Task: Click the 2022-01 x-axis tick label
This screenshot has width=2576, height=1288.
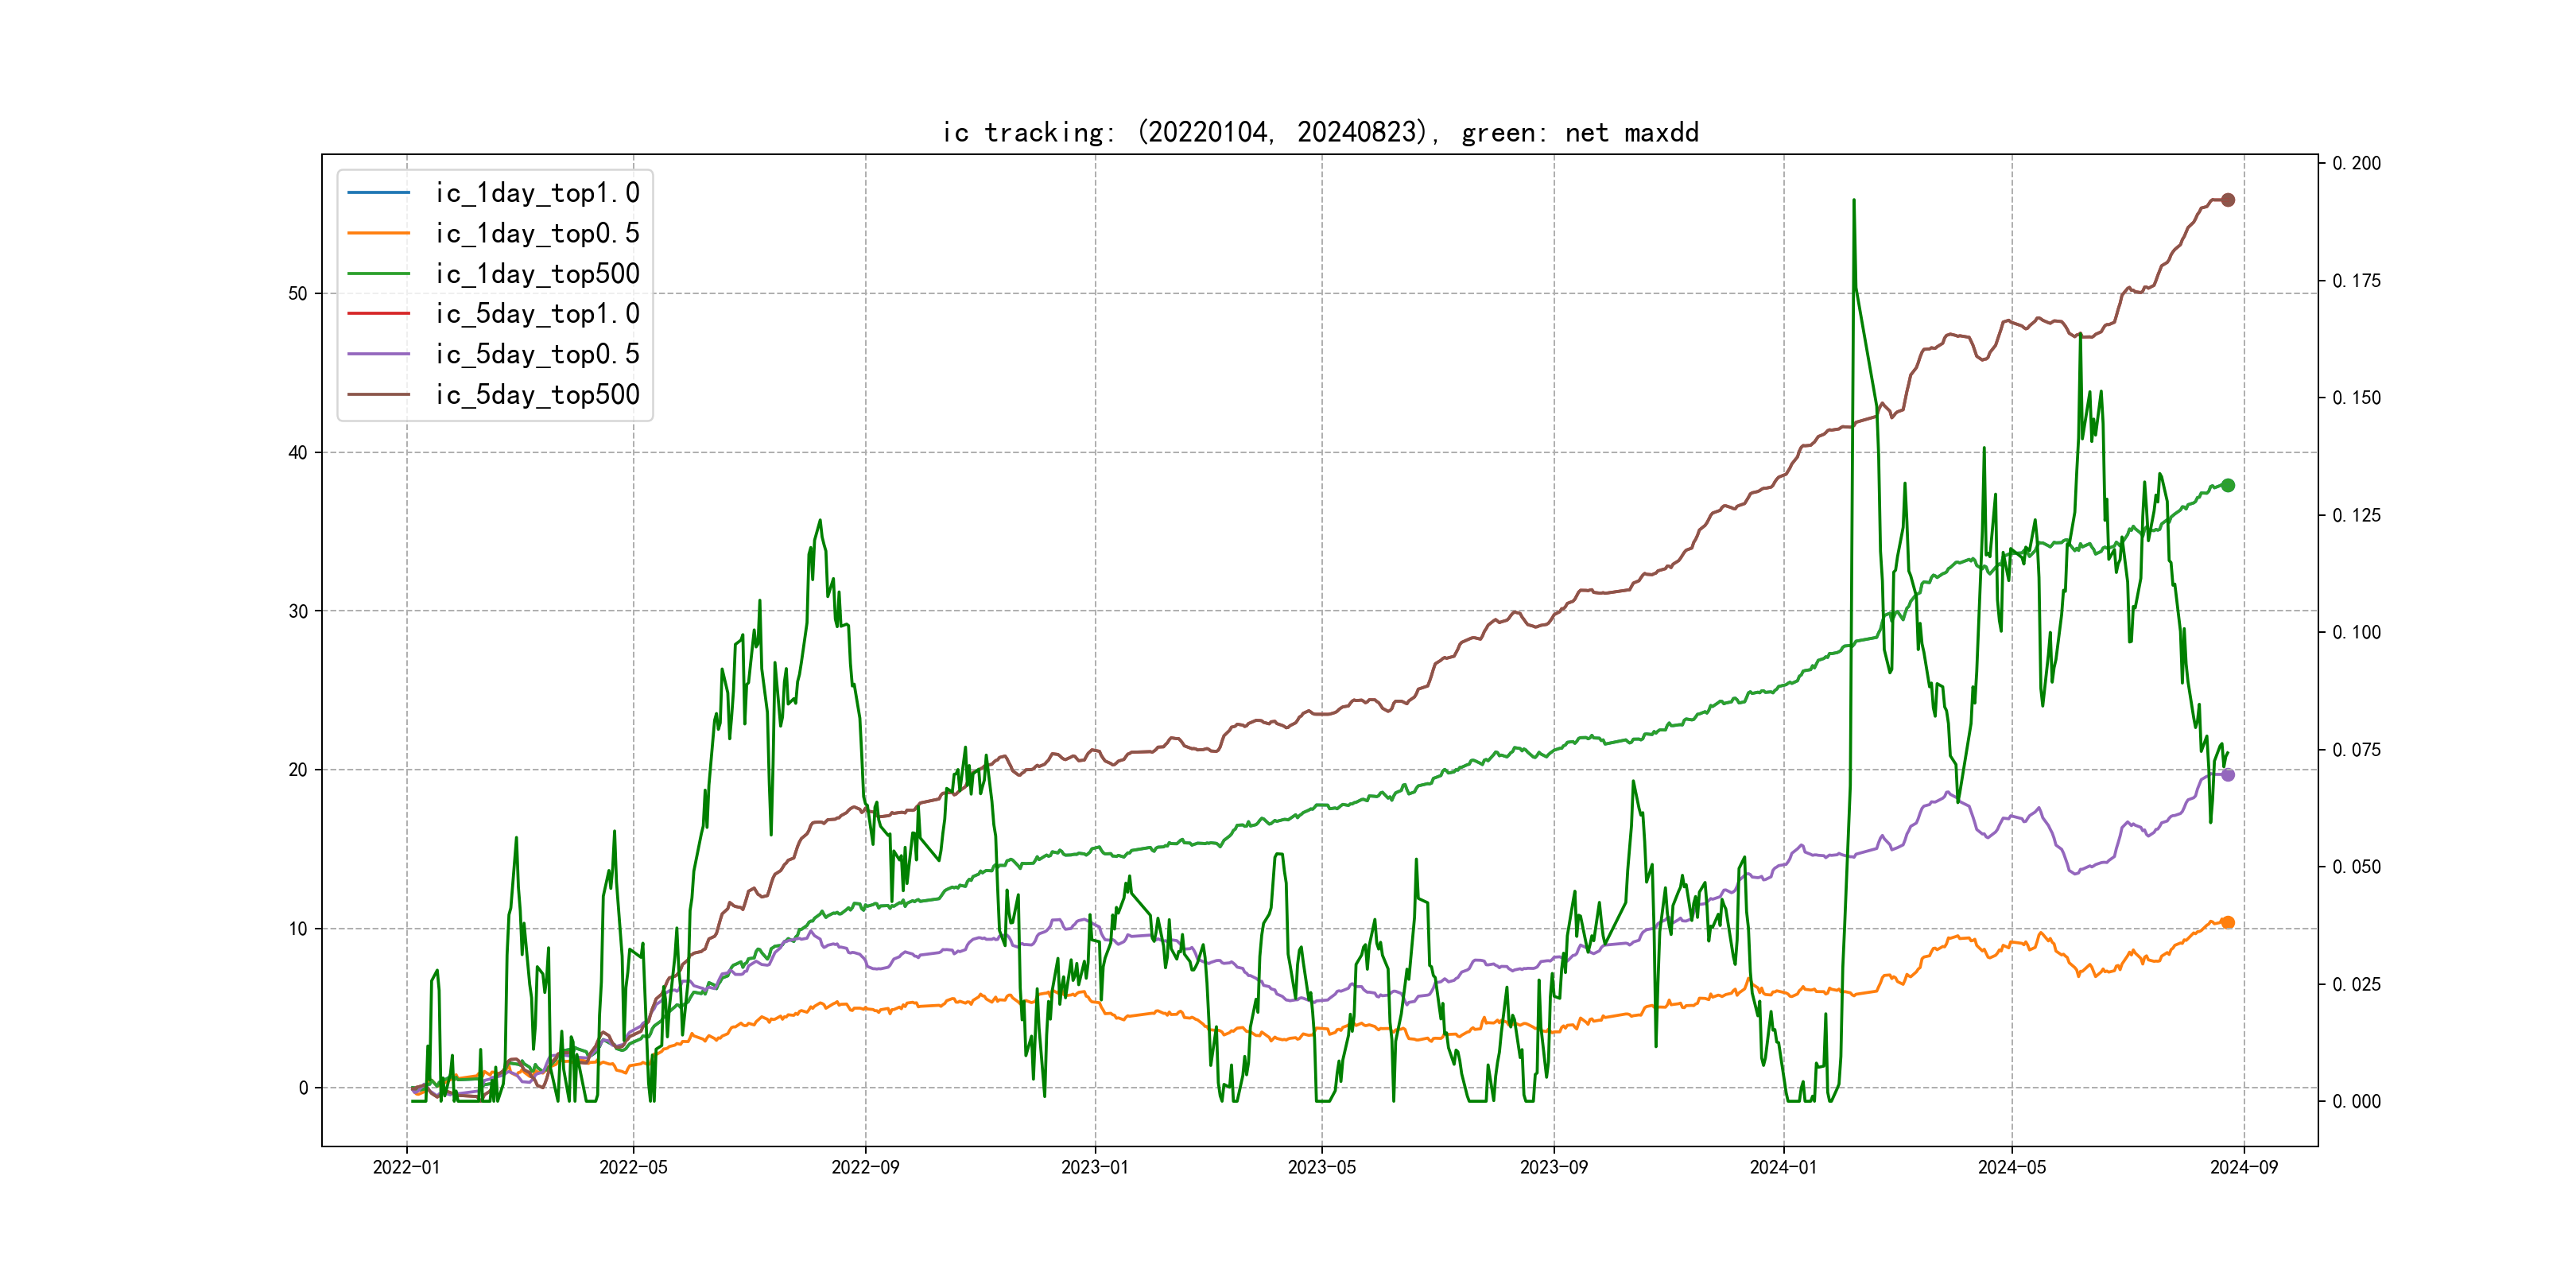Action: click(x=406, y=1167)
